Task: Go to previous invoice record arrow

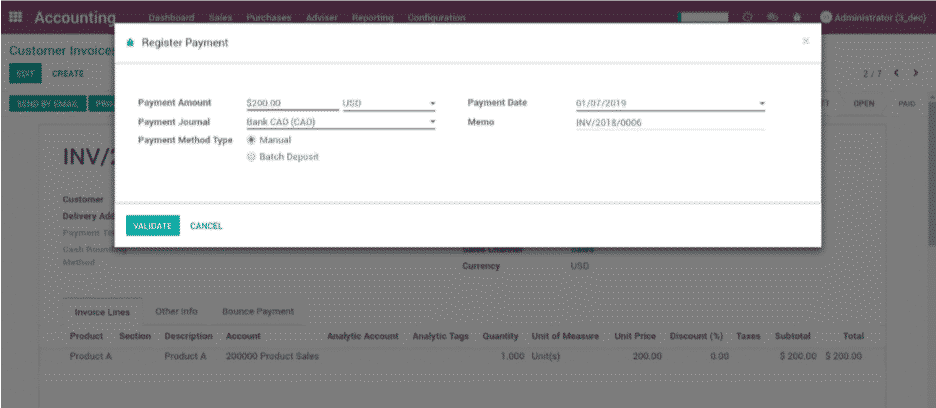Action: point(897,73)
